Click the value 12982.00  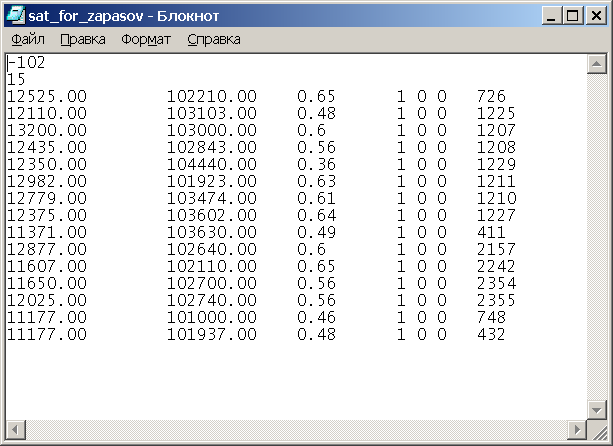point(47,181)
